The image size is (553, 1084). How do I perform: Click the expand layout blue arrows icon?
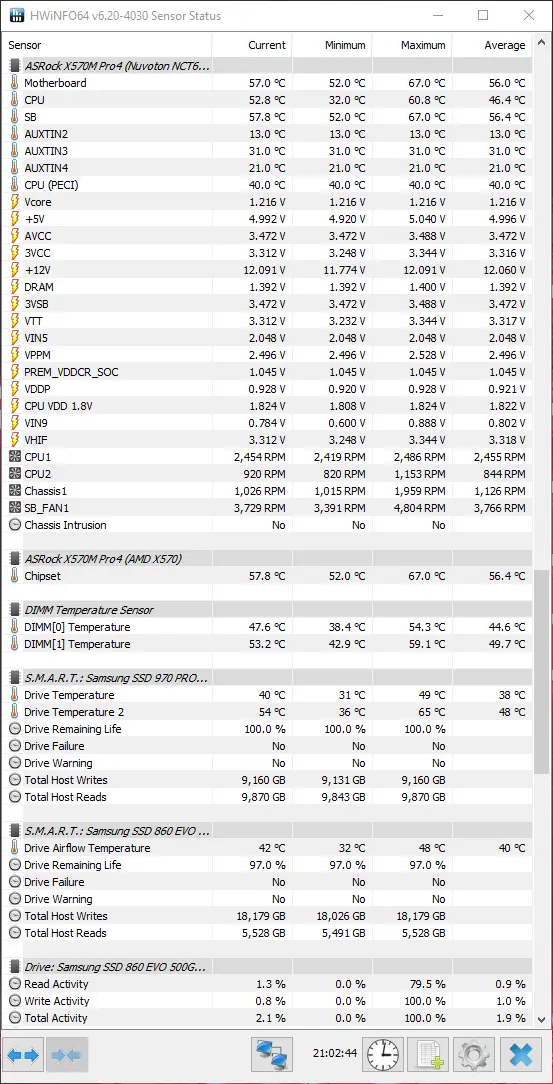(24, 1055)
